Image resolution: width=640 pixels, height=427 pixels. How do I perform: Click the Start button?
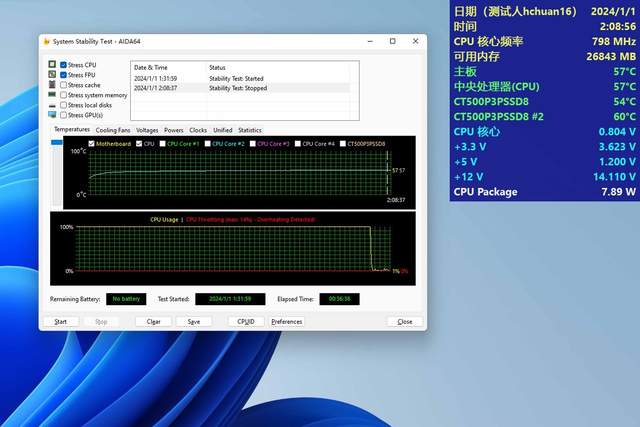click(x=60, y=322)
